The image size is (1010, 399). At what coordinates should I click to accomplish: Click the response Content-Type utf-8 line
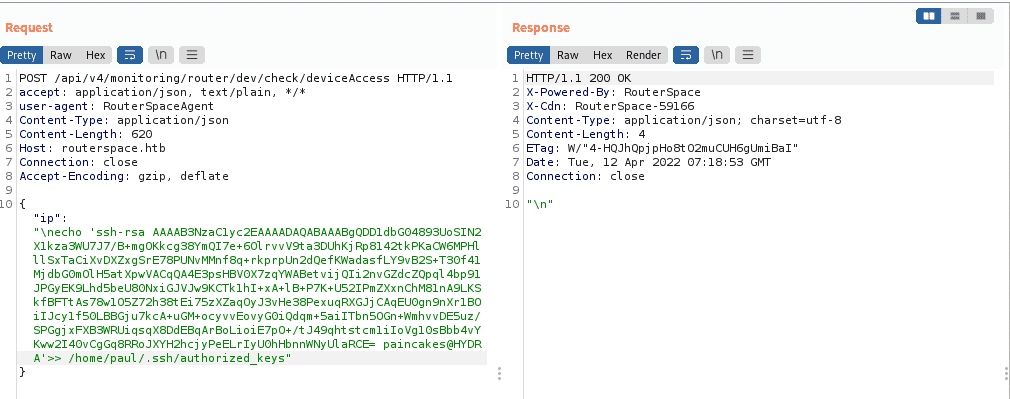684,121
